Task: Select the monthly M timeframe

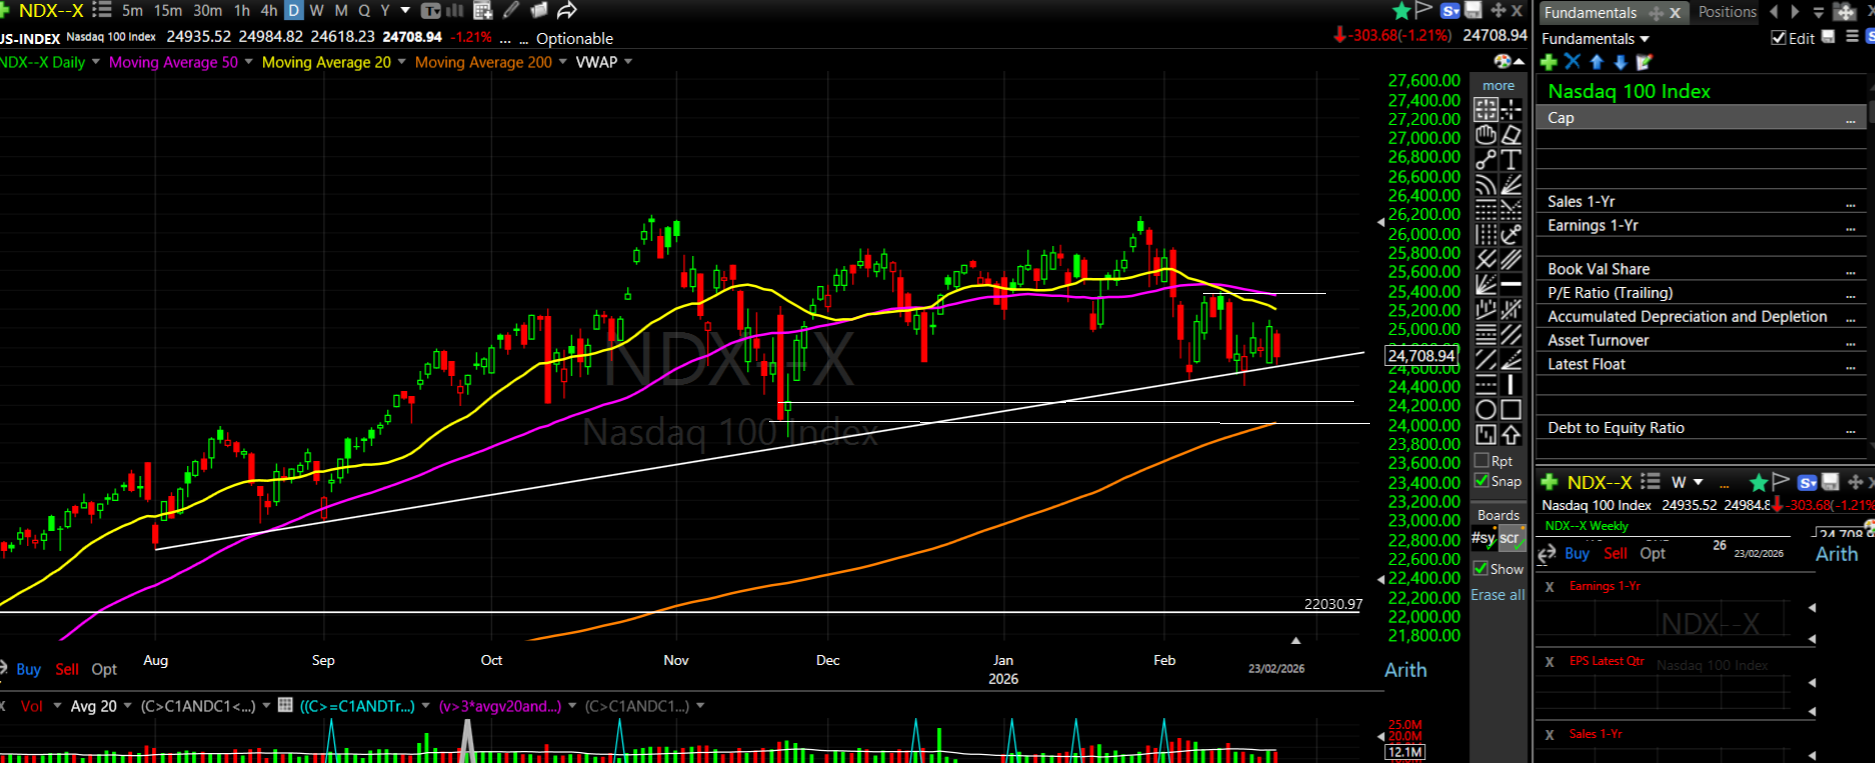Action: (x=341, y=11)
